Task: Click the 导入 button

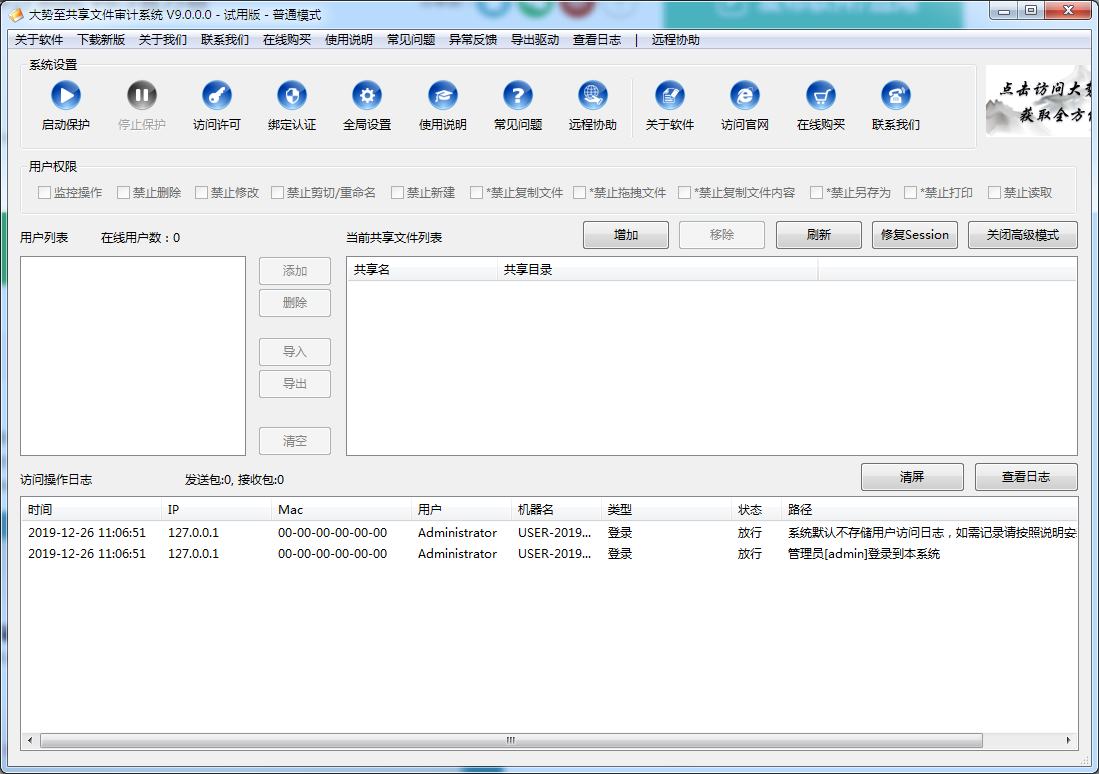Action: point(295,352)
